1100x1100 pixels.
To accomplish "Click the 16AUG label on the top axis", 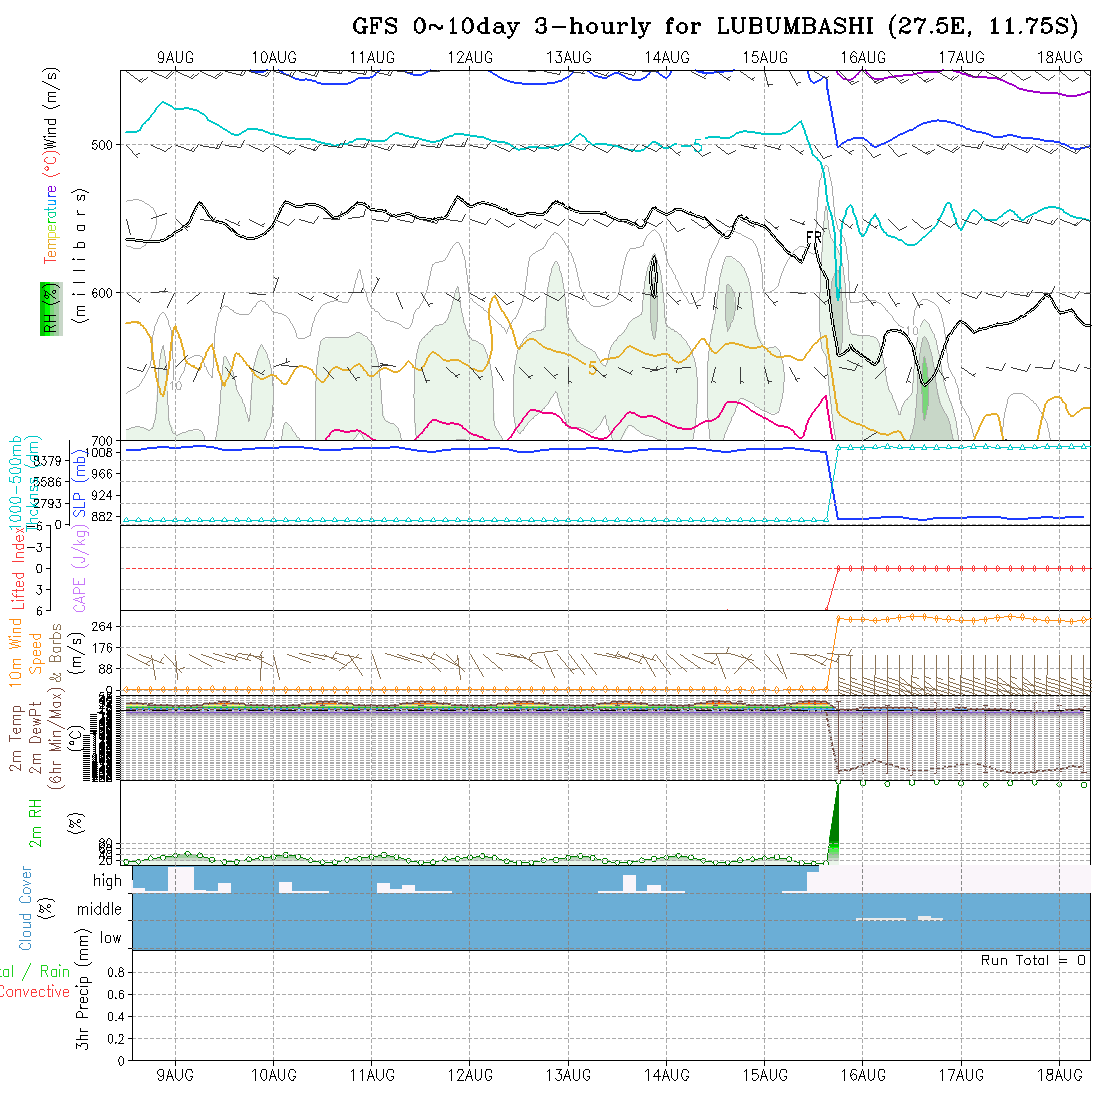I will pos(863,58).
